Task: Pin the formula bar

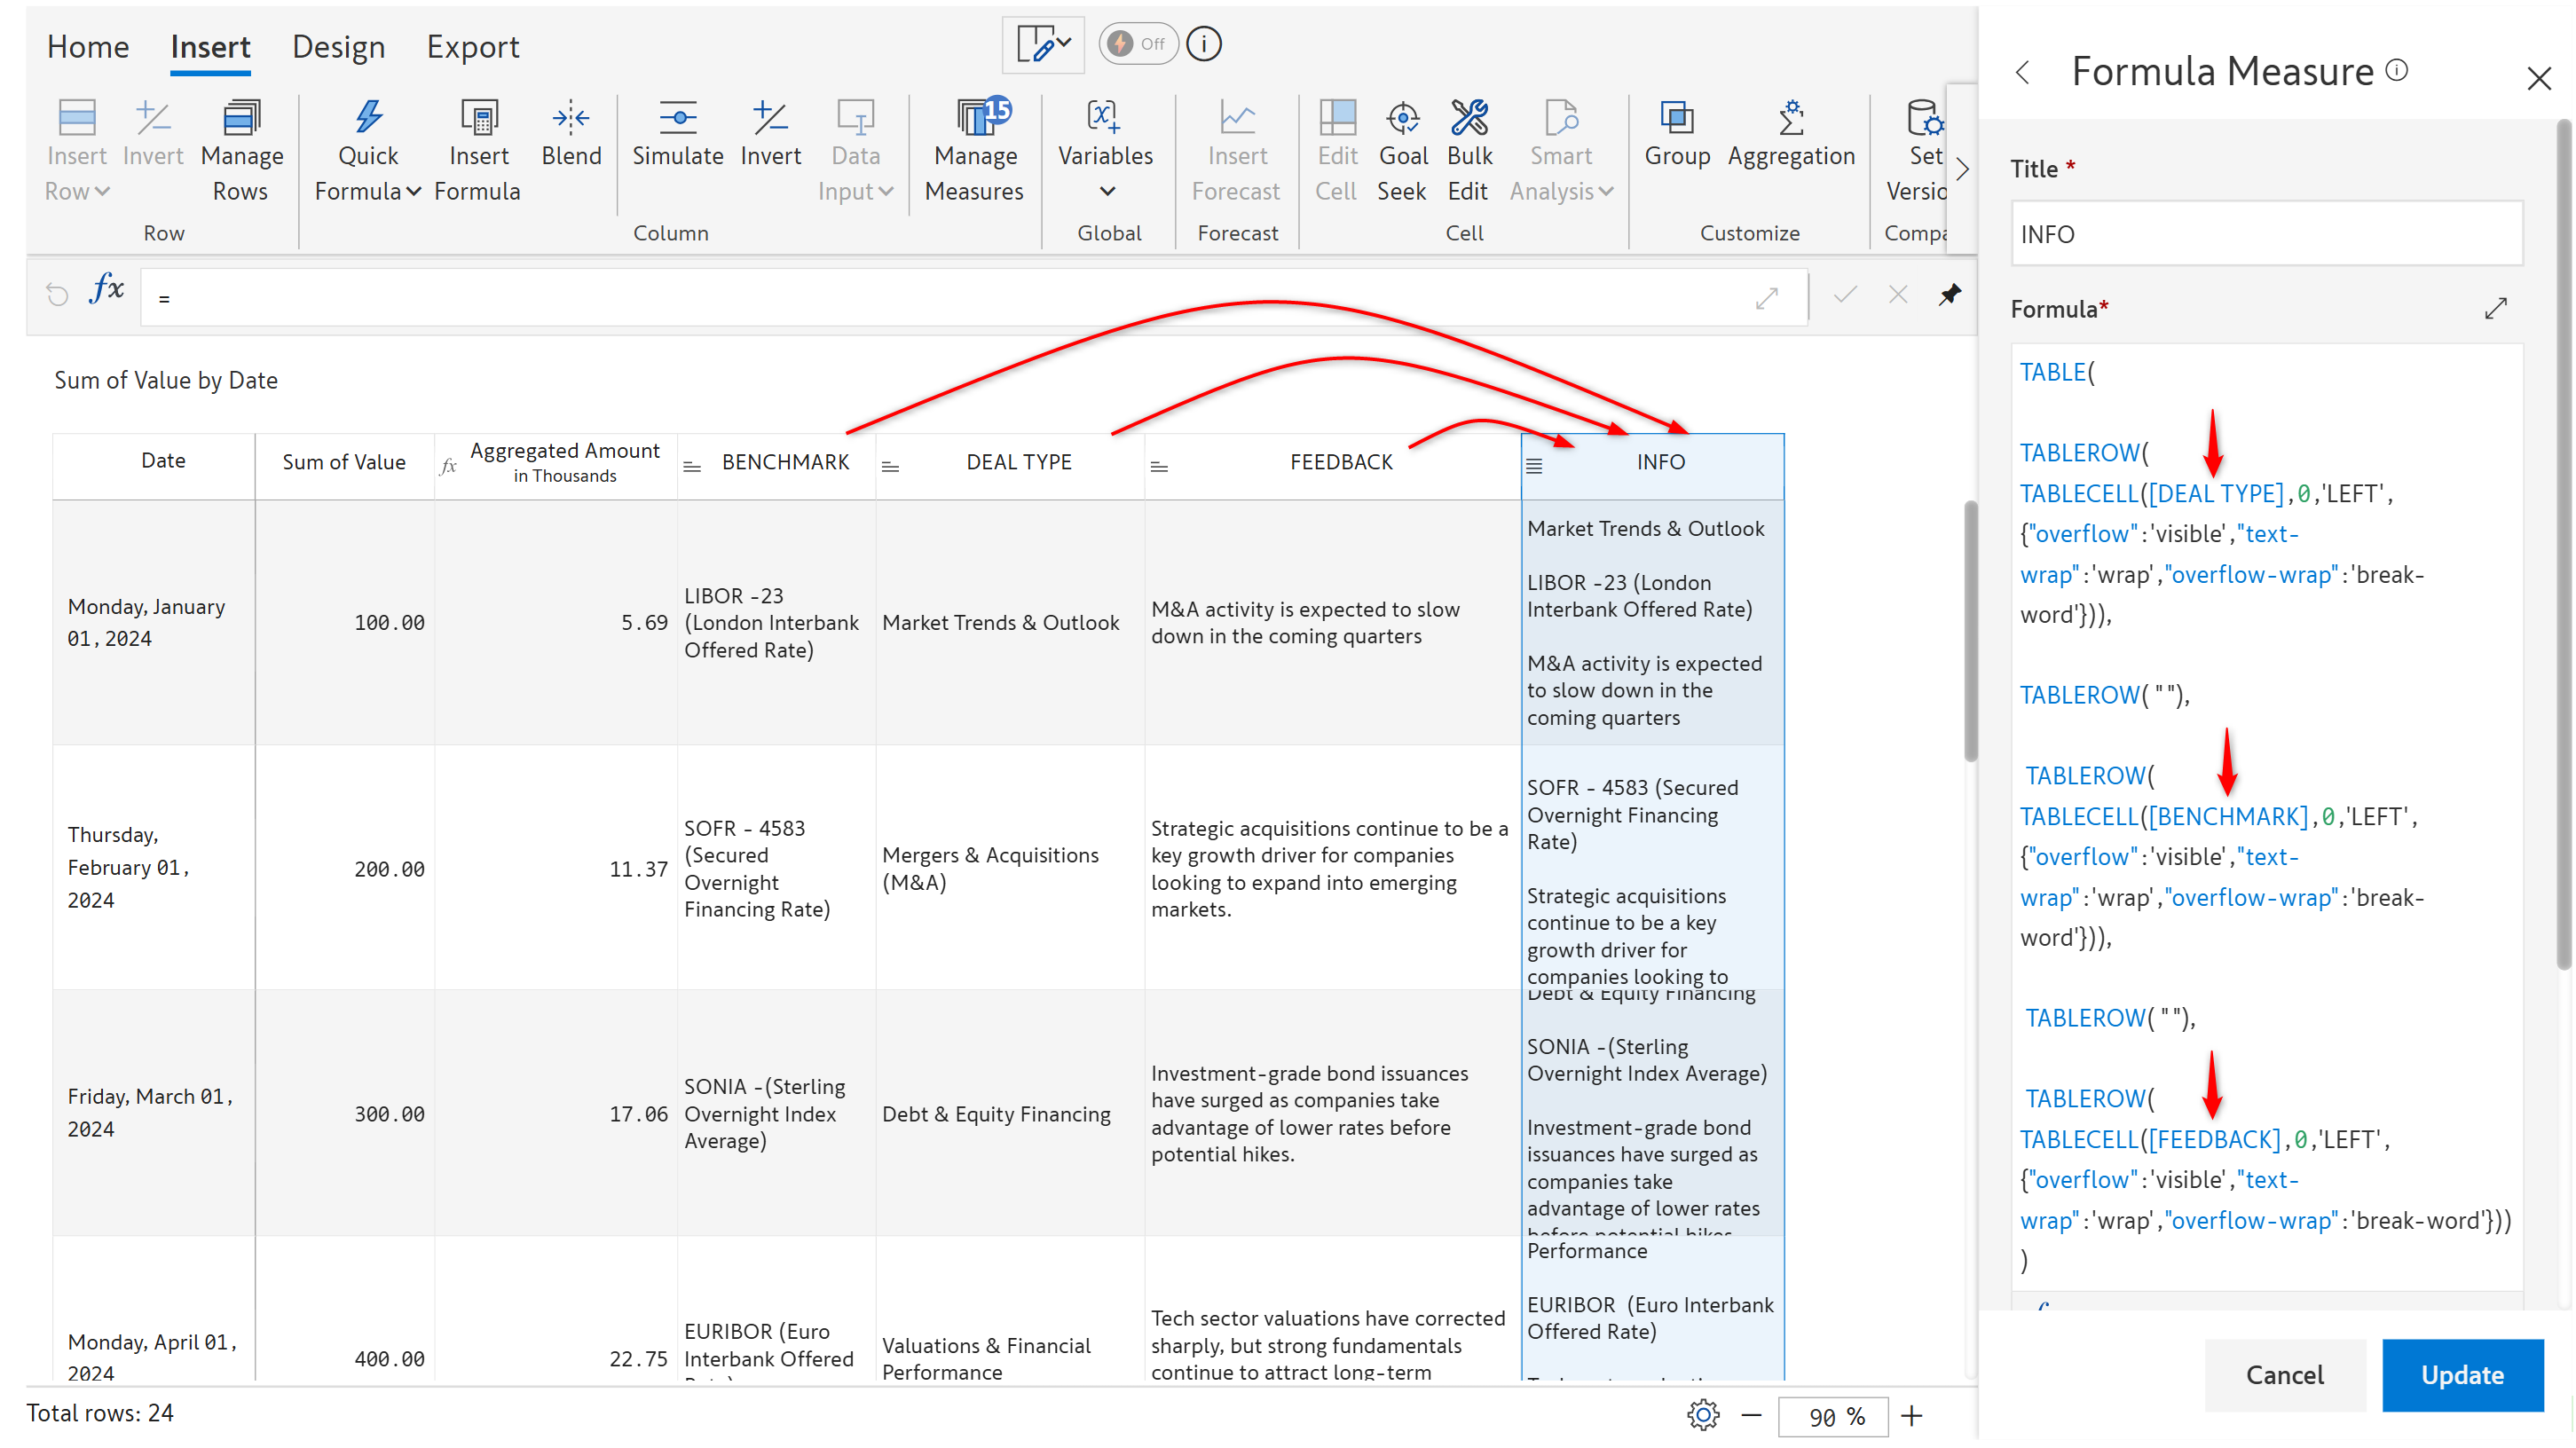Action: click(1949, 295)
